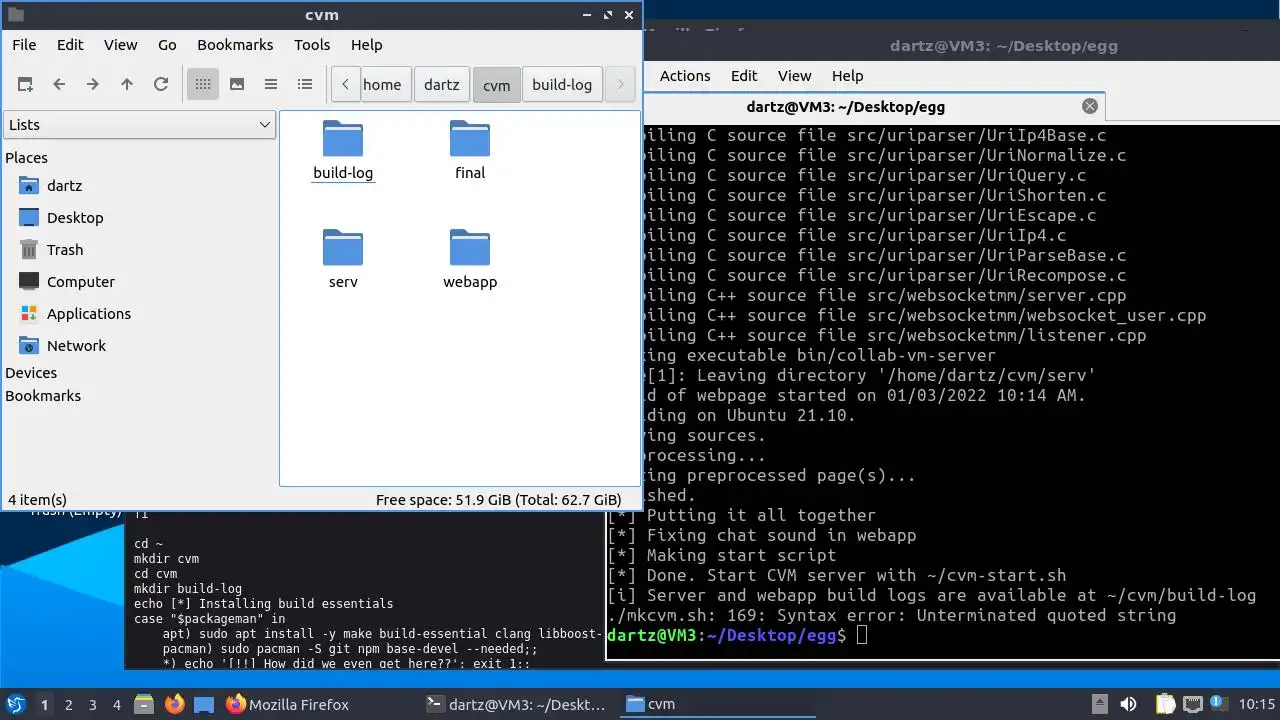Open the Lists side pane dropdown
This screenshot has width=1280, height=720.
[140, 125]
